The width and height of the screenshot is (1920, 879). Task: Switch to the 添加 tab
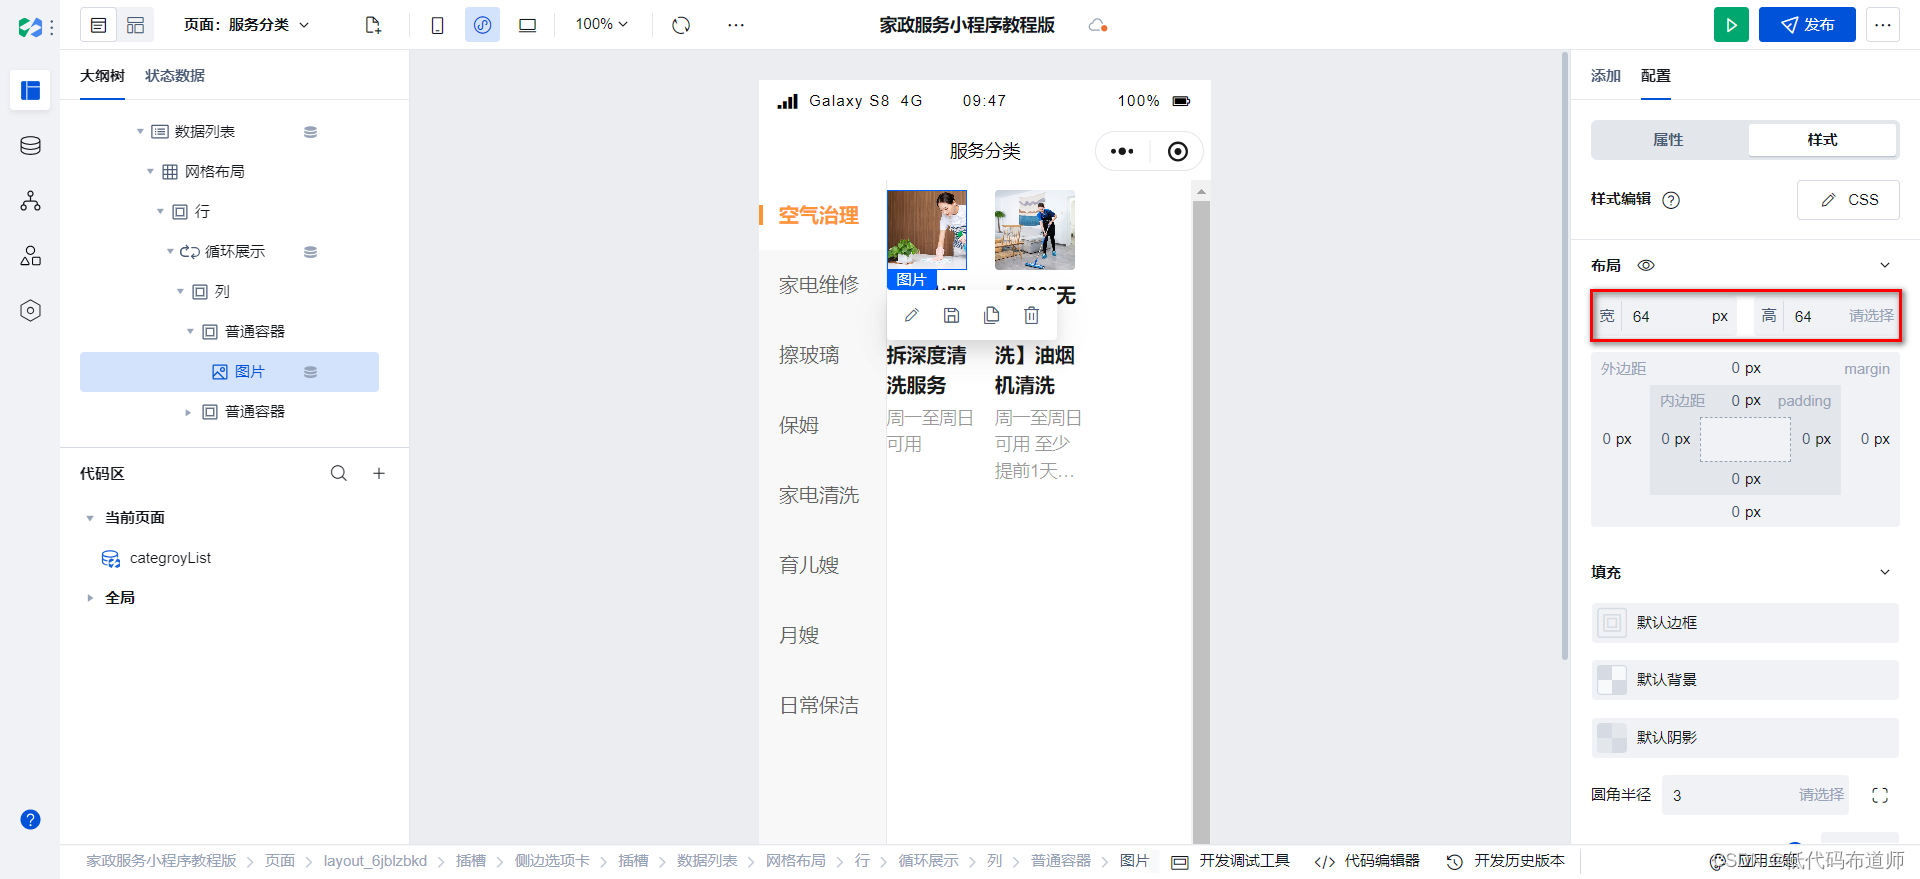point(1605,76)
